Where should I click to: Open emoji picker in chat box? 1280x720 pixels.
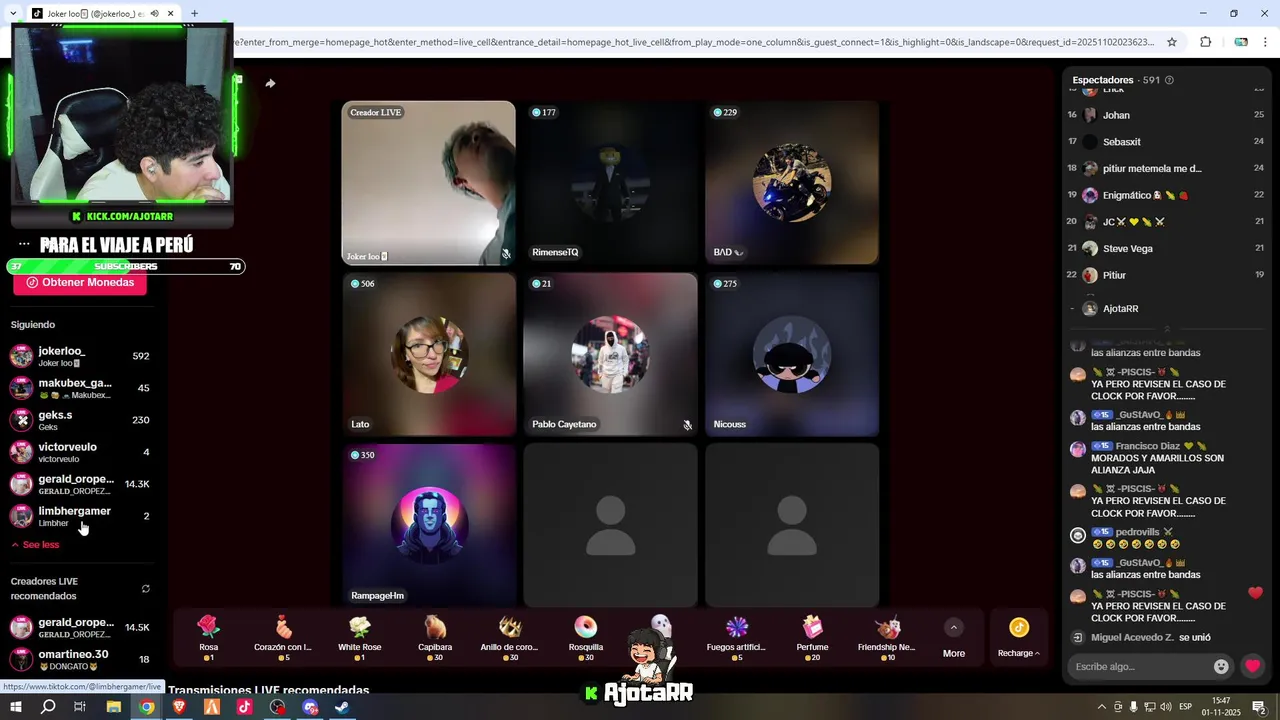(x=1221, y=666)
